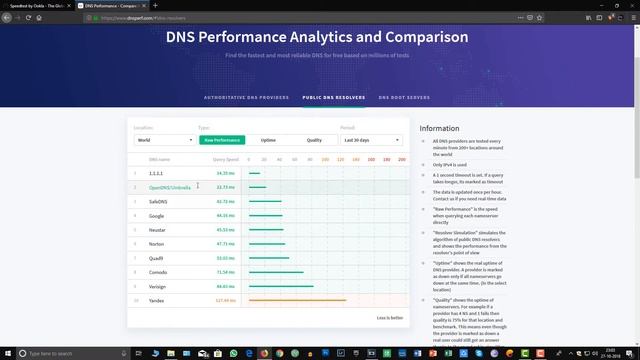Open the Firefox library icon
Viewport: 640px width, 360px height.
tap(589, 18)
